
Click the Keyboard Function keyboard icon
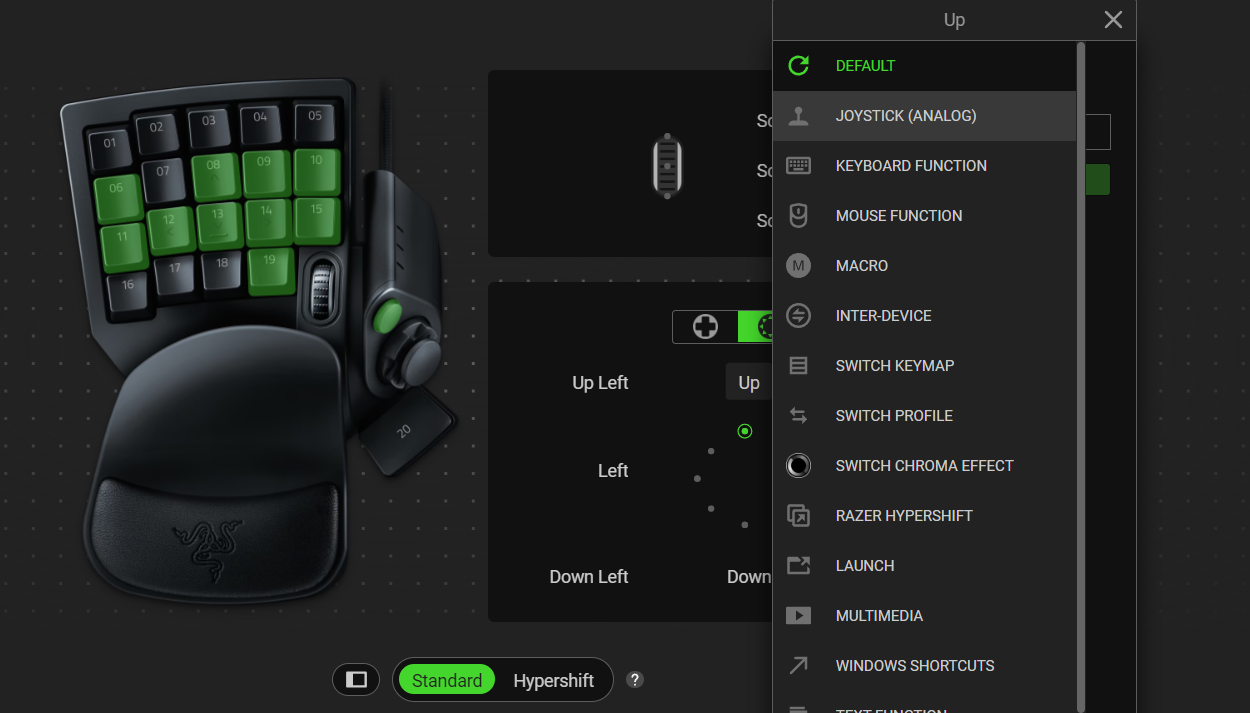[798, 166]
